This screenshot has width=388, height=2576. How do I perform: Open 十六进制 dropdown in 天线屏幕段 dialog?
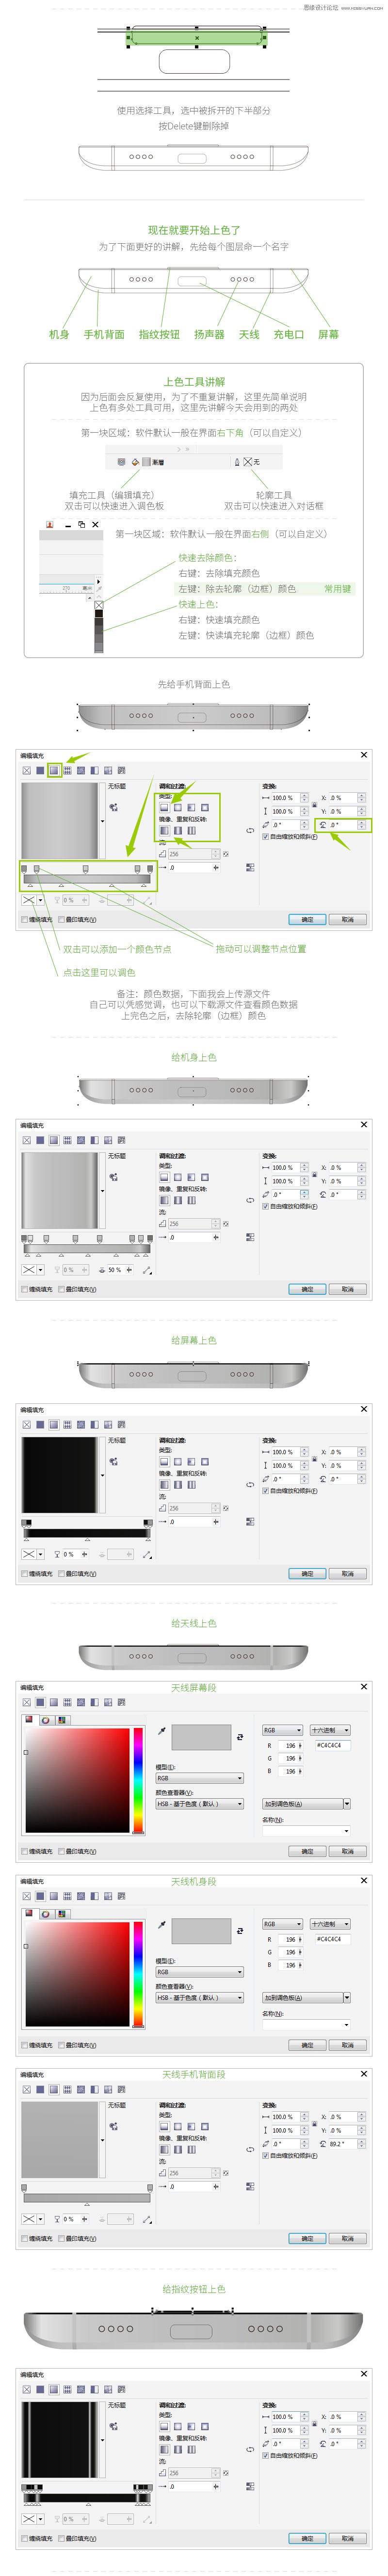(x=329, y=1731)
